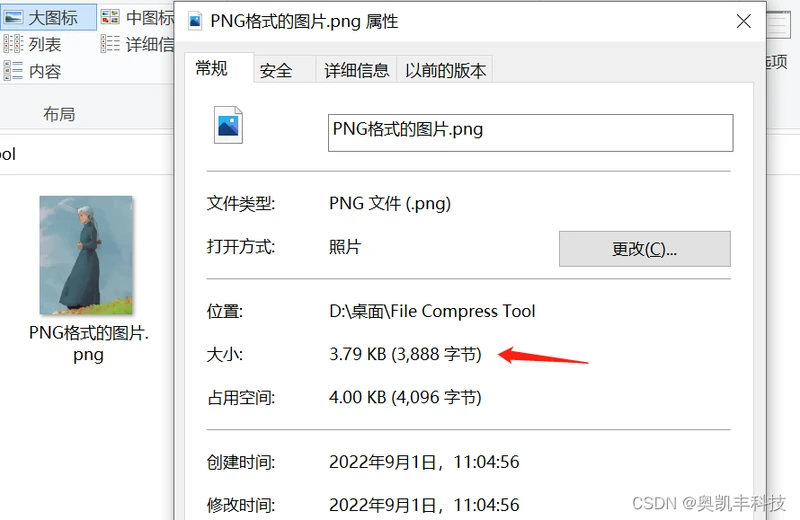Select 详细信息 details view in ribbon
The height and width of the screenshot is (520, 800).
click(137, 44)
